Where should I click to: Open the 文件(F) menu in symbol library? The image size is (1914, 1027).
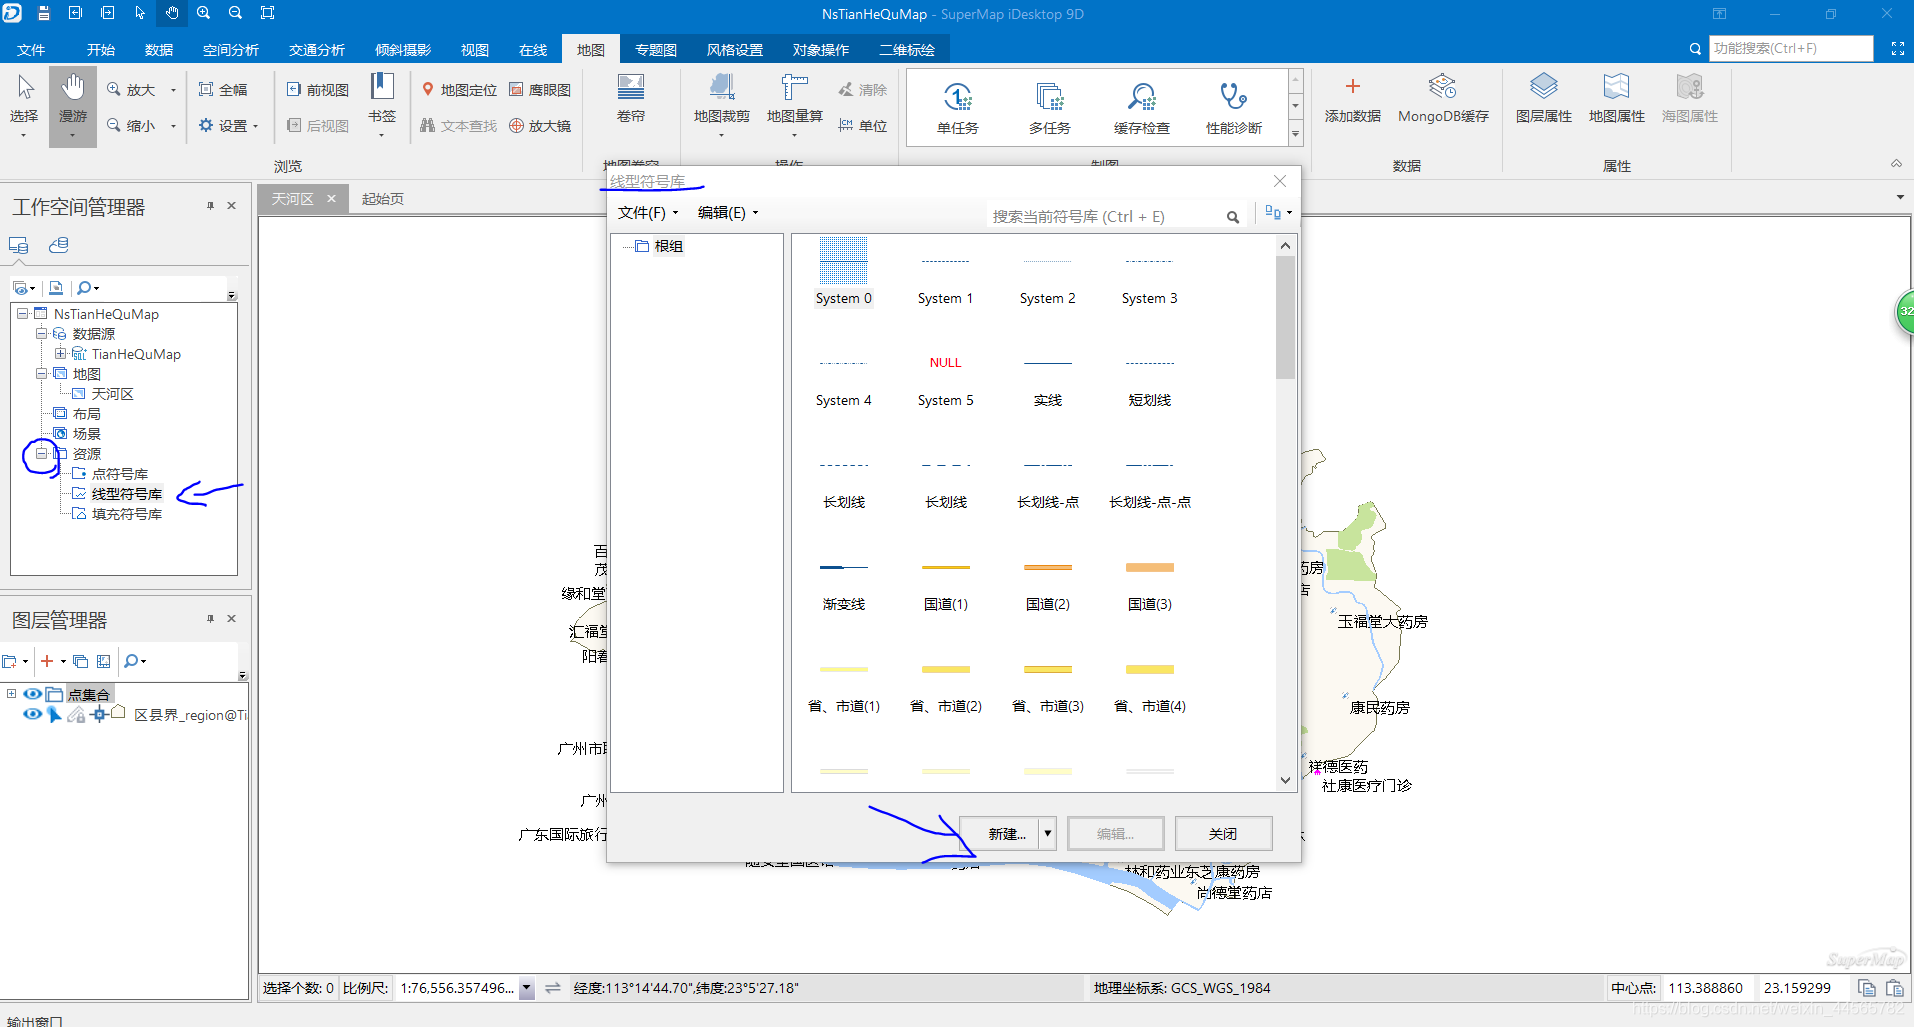(647, 213)
